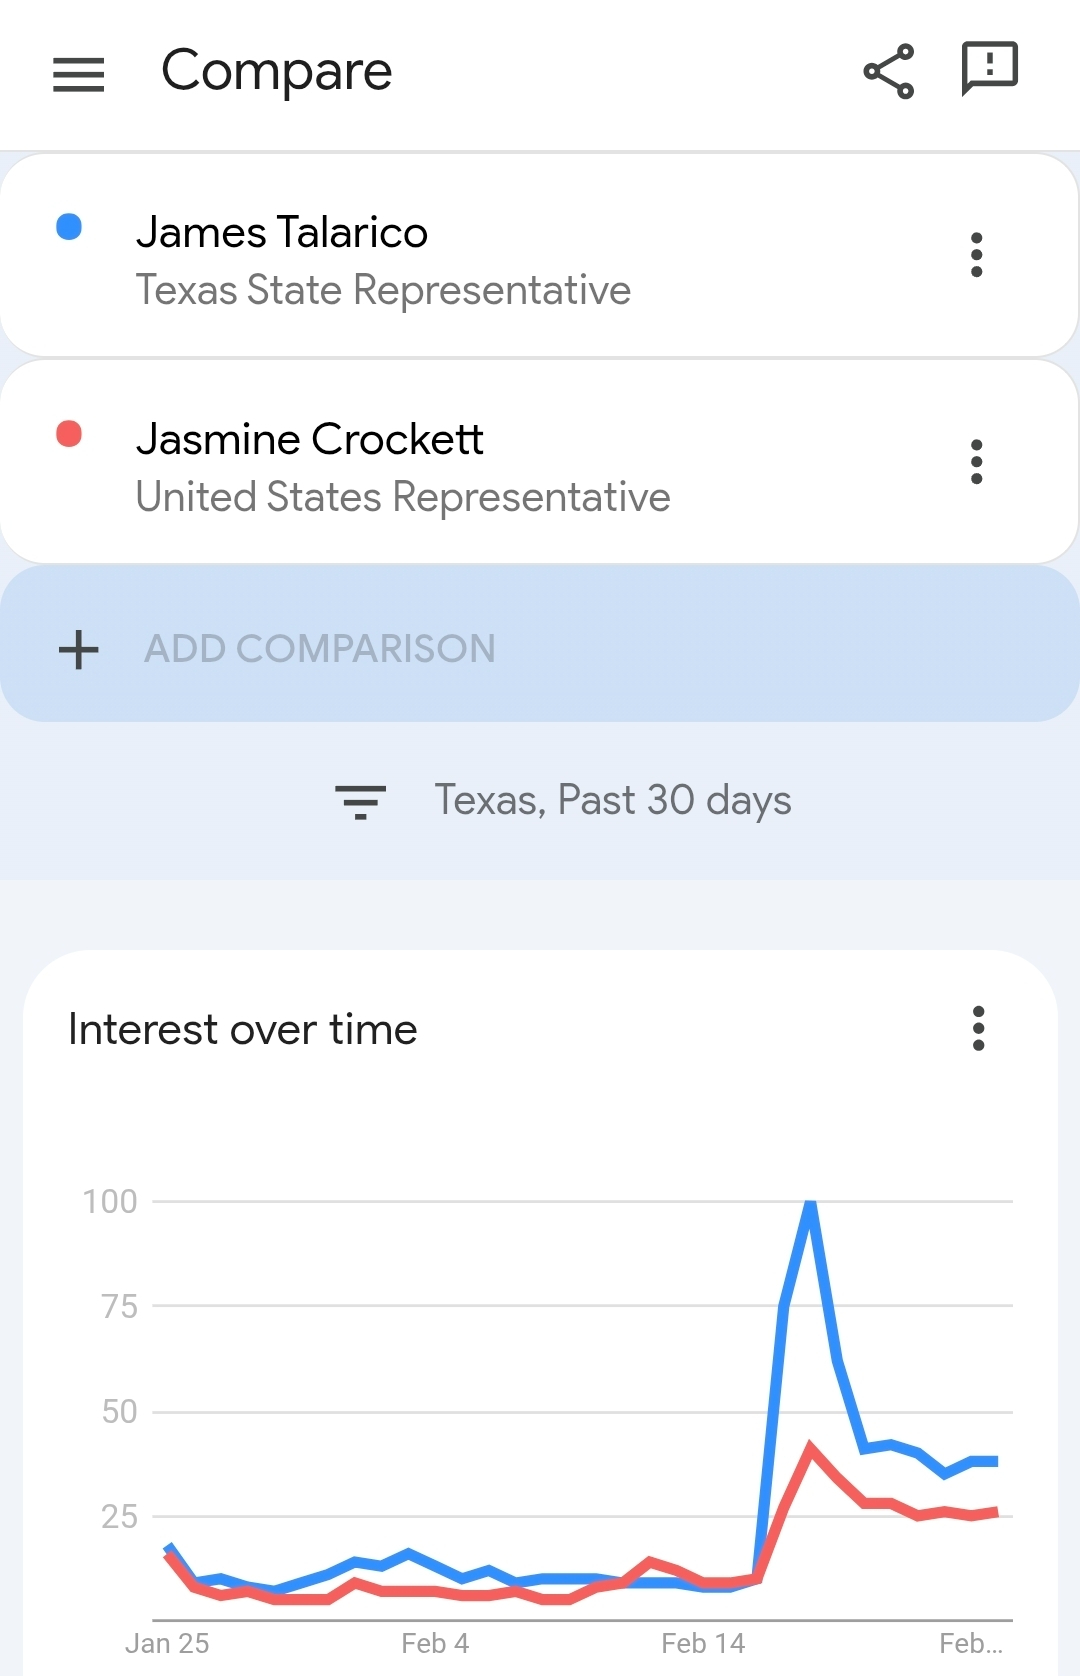The image size is (1080, 1676).
Task: Edit the Jasmine Crockett search term
Action: pyautogui.click(x=310, y=439)
